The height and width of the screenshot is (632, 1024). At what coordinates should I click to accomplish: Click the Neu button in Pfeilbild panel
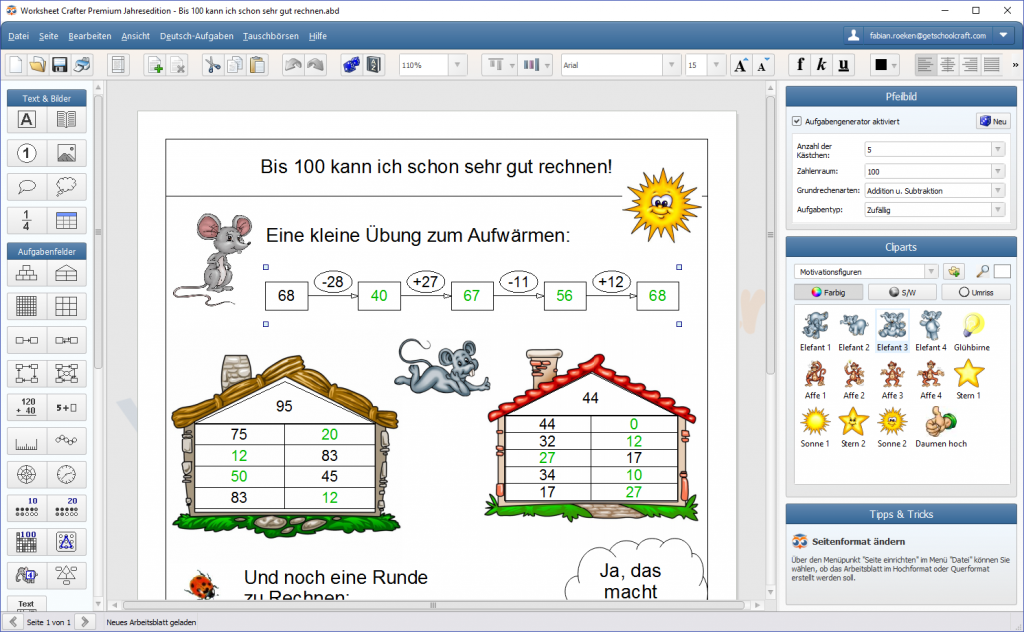[x=992, y=121]
